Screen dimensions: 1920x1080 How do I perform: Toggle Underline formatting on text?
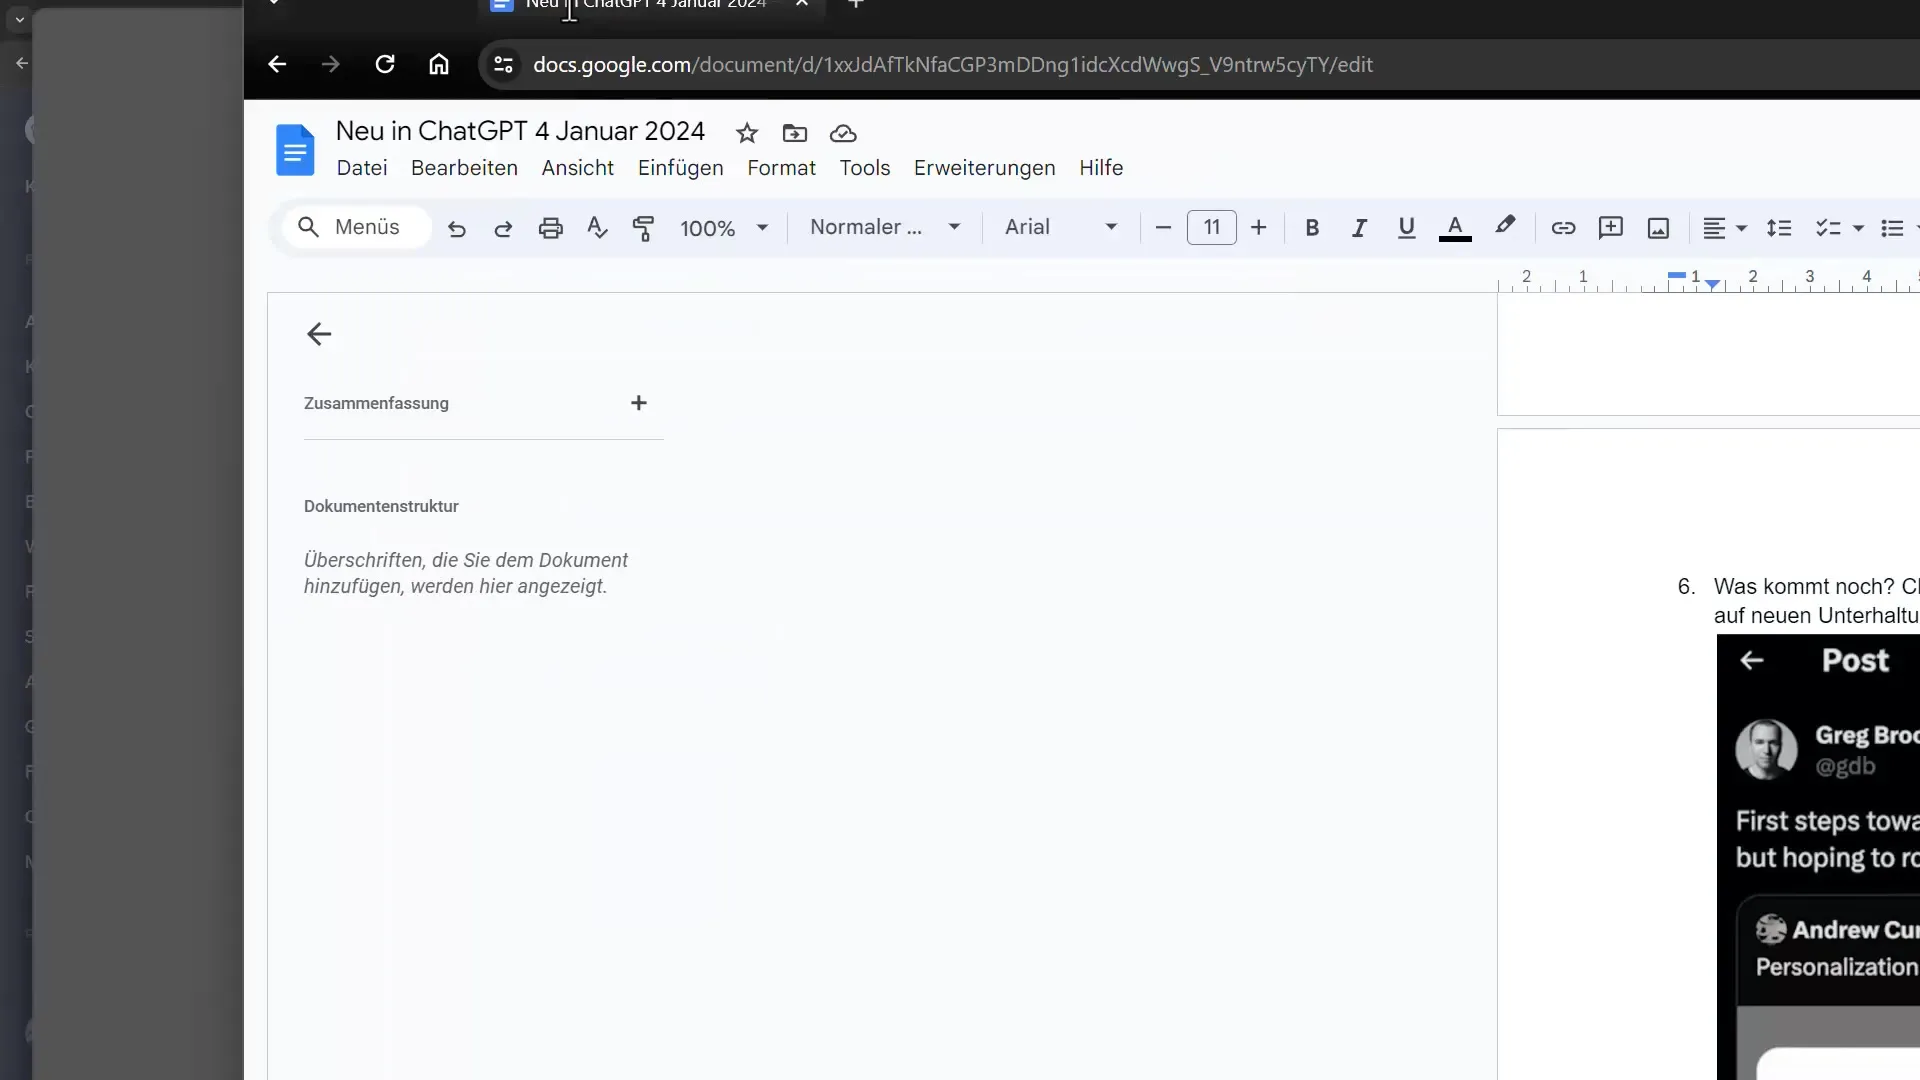point(1406,227)
